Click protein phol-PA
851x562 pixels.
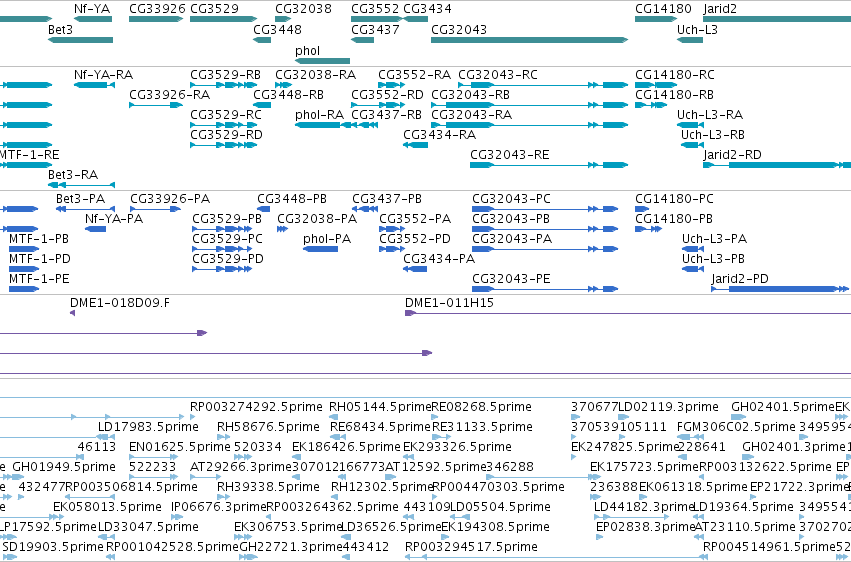coord(327,239)
